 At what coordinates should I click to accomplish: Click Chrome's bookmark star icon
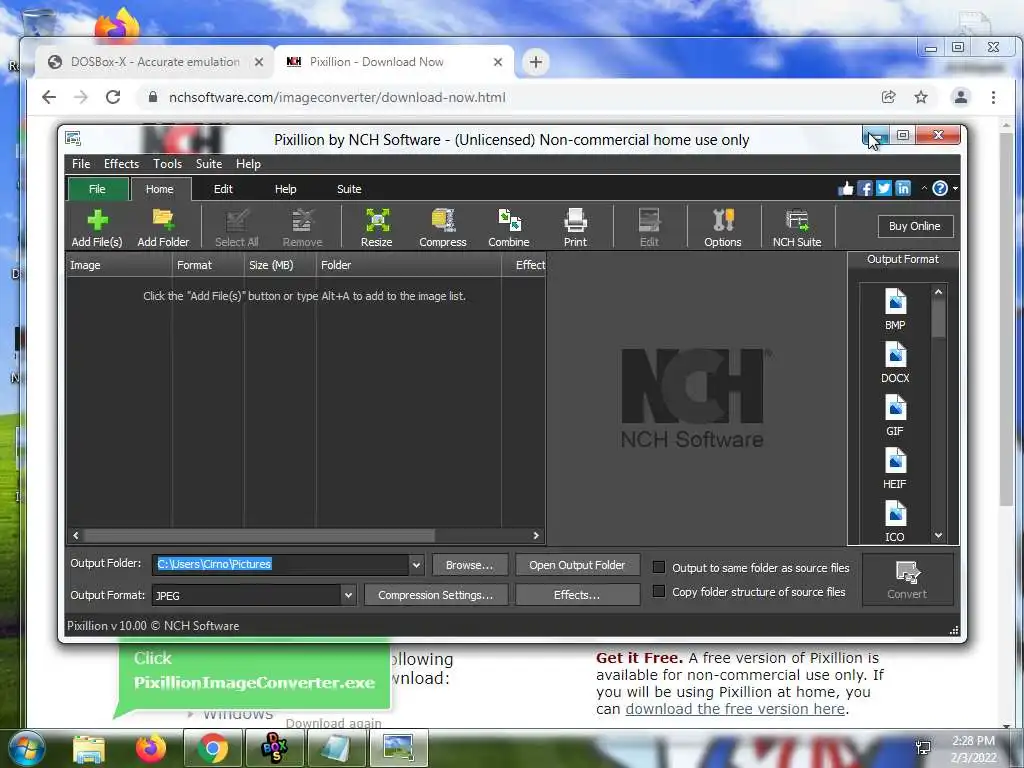921,97
